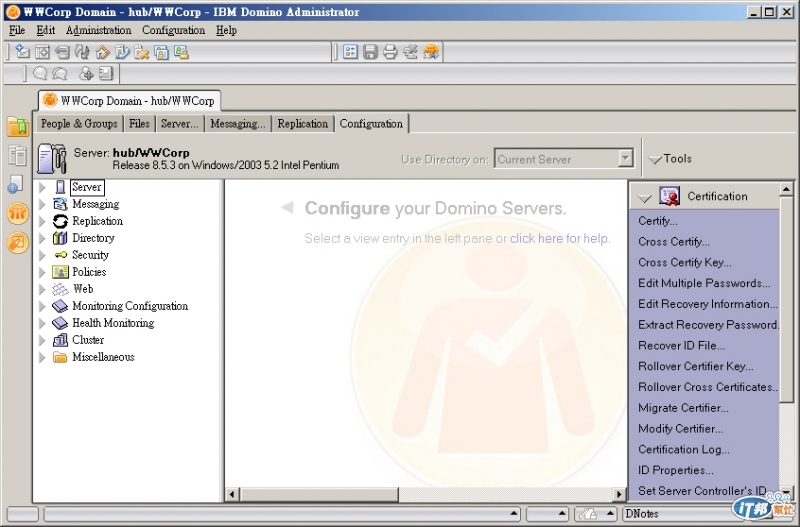Viewport: 800px width, 527px height.
Task: Click the Miscellaneous folder tree icon
Action: [60, 357]
